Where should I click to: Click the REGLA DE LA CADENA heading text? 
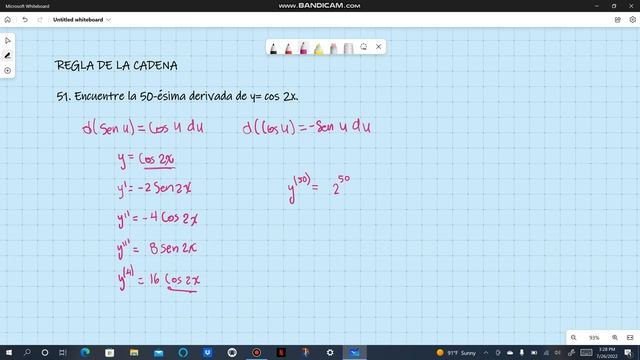pos(116,65)
